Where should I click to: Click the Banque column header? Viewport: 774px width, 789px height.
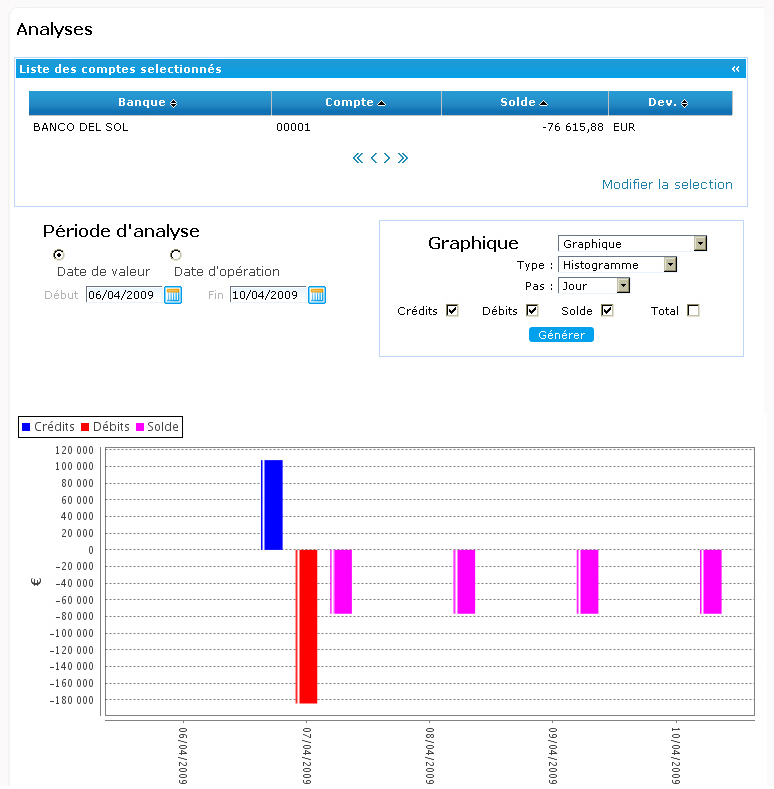tap(150, 103)
